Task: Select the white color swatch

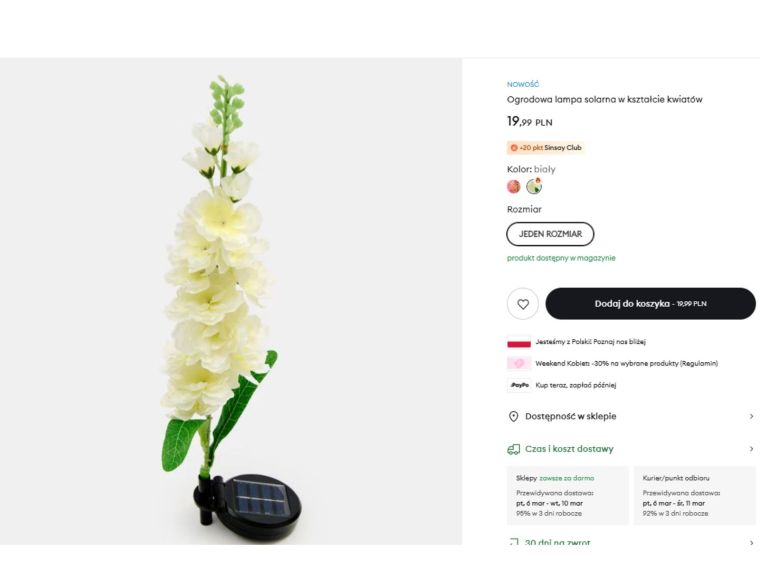Action: coord(534,186)
